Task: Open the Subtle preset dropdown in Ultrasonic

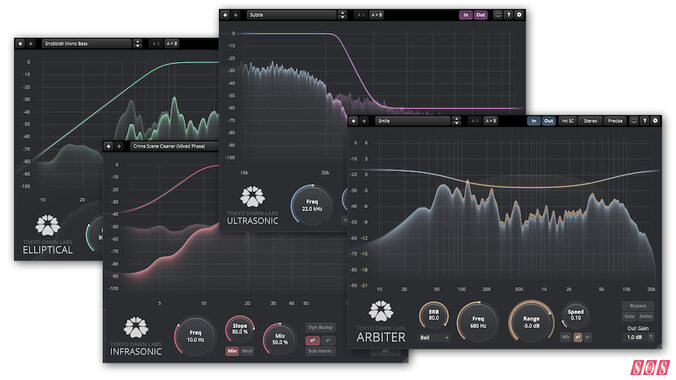Action: (x=292, y=15)
